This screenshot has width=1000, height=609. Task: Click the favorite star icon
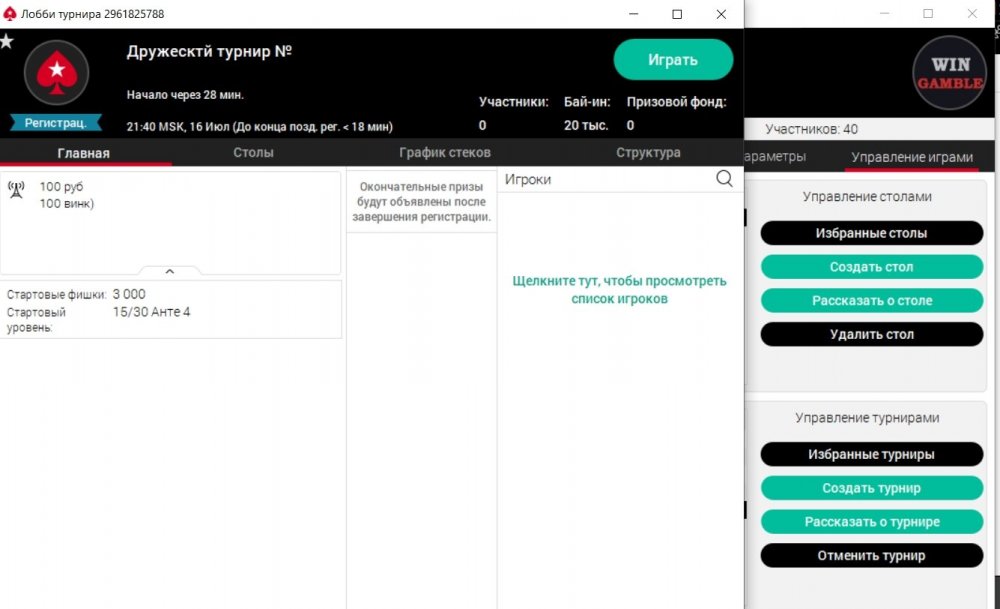tap(7, 42)
